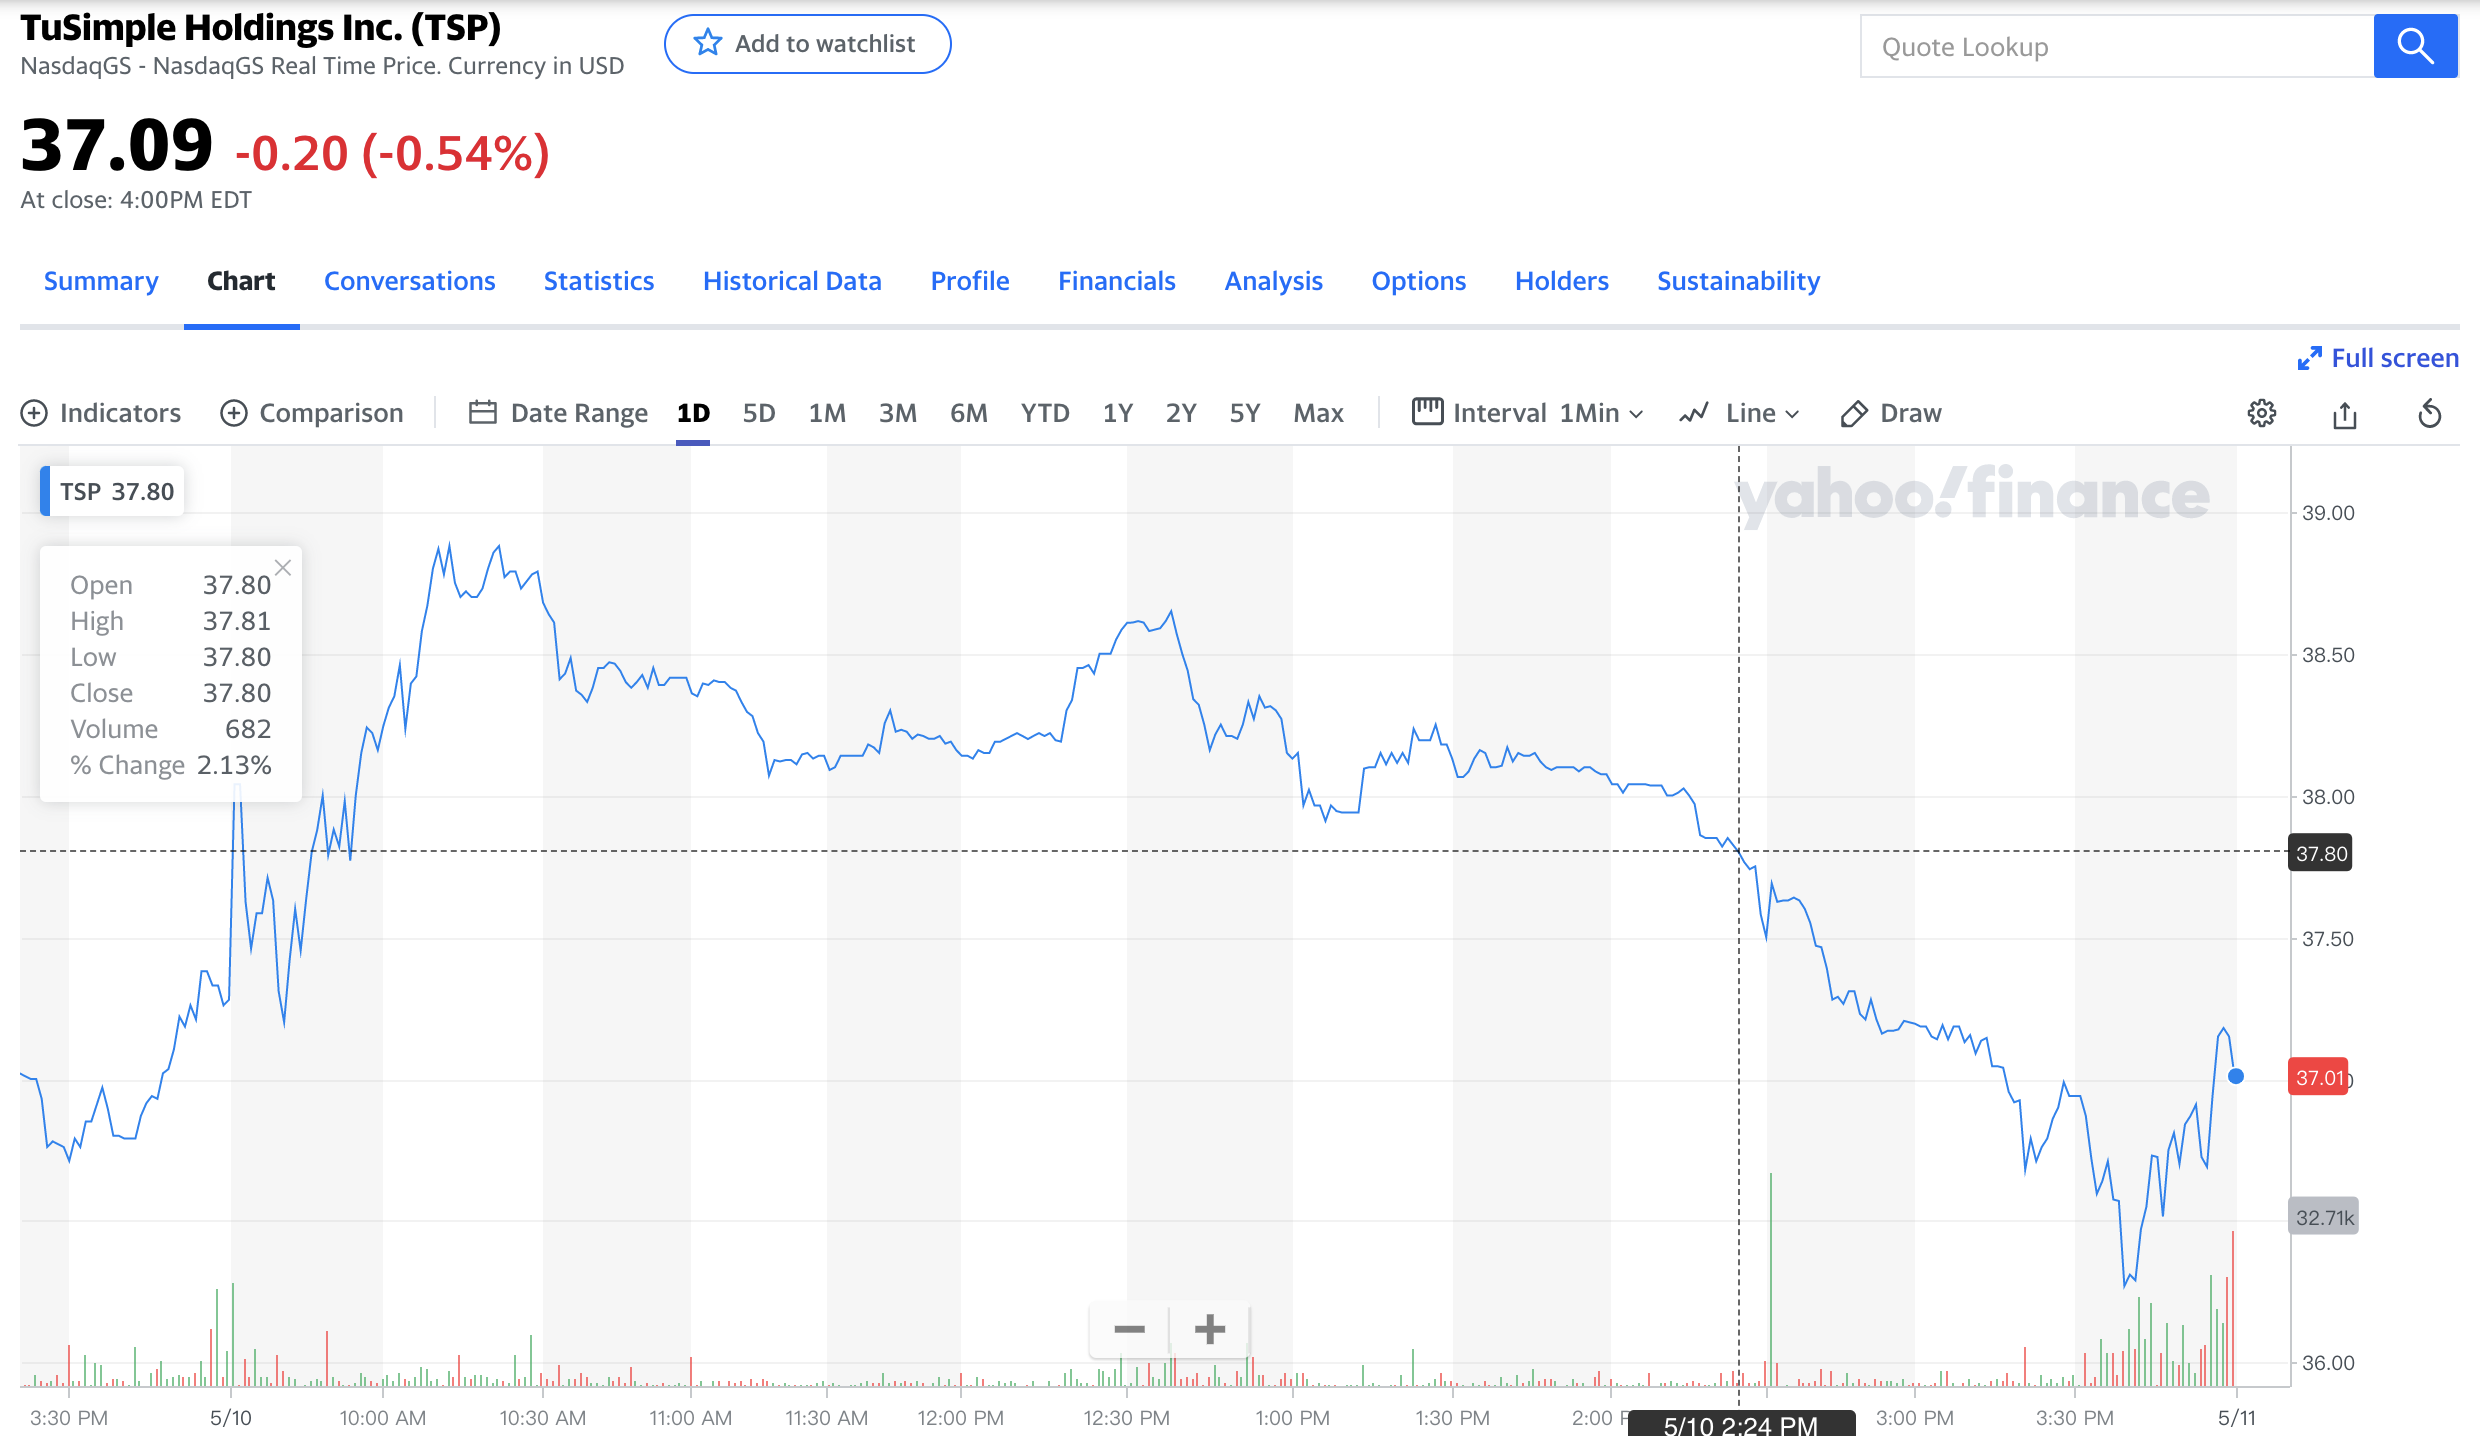The height and width of the screenshot is (1436, 2480).
Task: Click the 12:00 PM axis label
Action: [961, 1418]
